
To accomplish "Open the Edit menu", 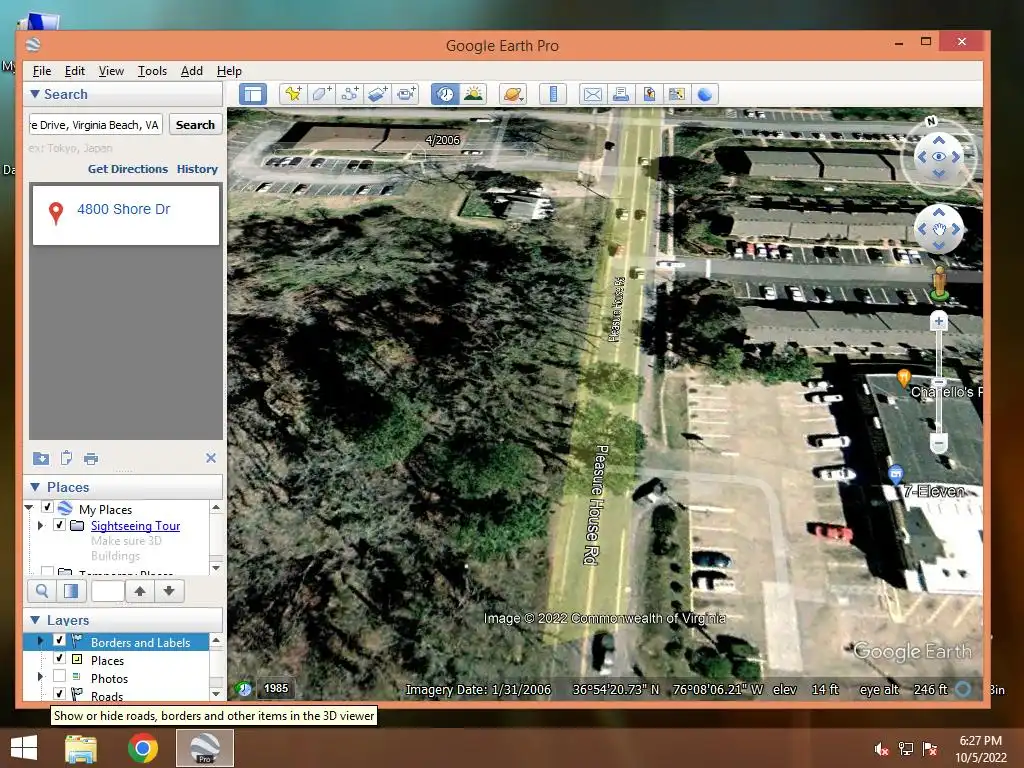I will (x=74, y=71).
